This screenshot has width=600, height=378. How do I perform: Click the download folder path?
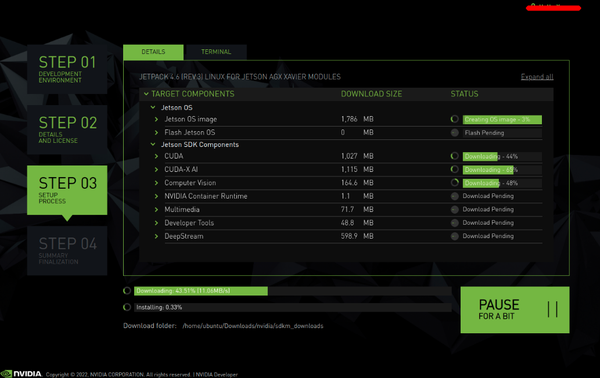click(x=253, y=326)
